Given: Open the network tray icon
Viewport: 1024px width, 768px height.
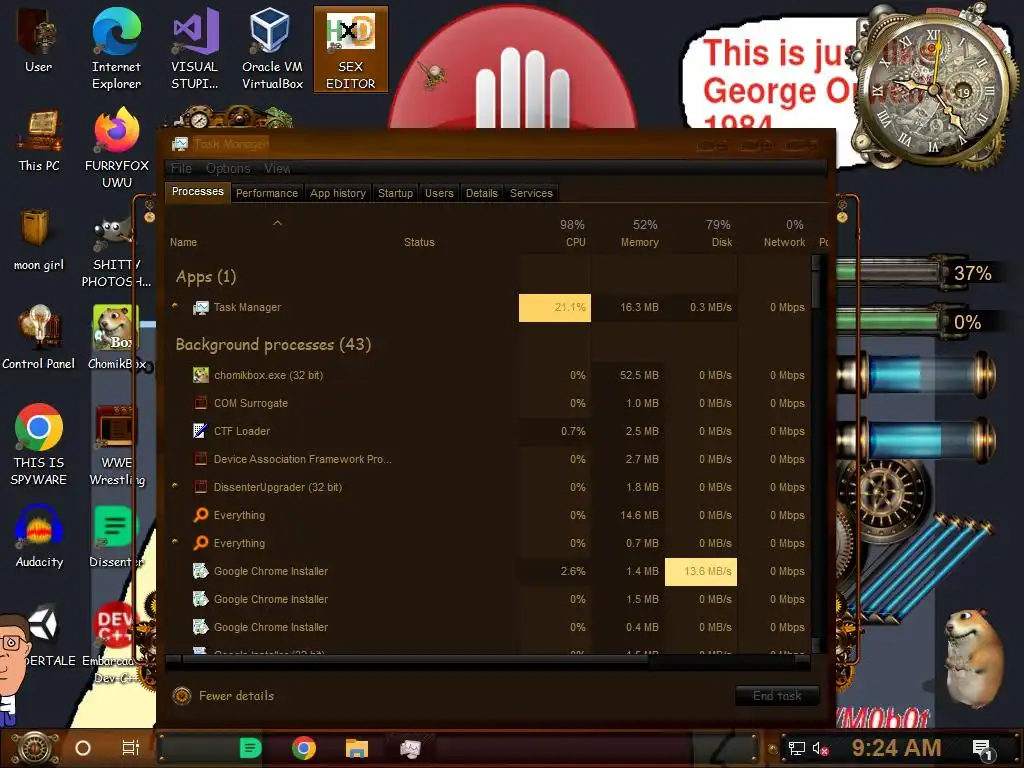Looking at the screenshot, I should click(796, 748).
